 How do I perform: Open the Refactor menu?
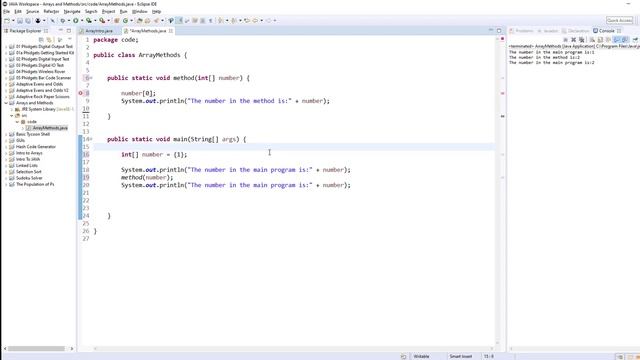[x=51, y=11]
